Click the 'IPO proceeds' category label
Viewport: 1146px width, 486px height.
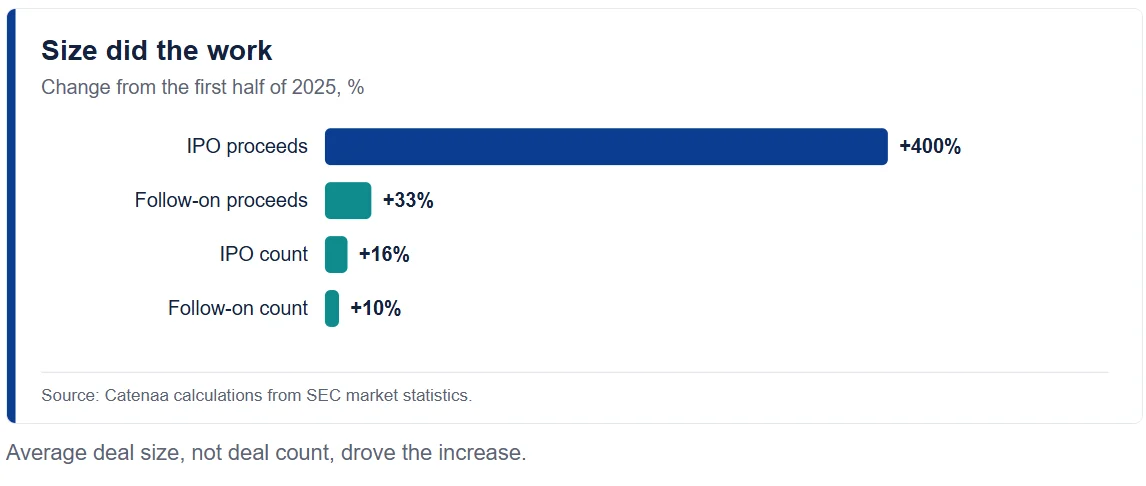coord(247,147)
